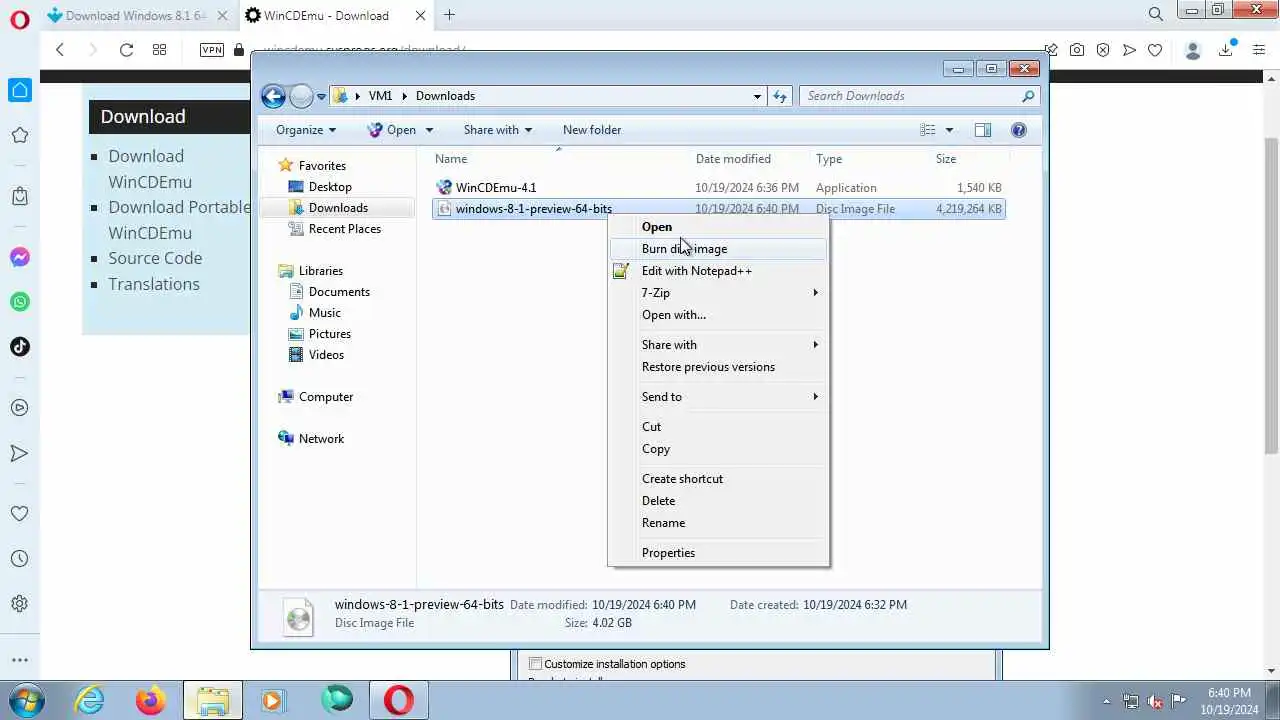This screenshot has width=1280, height=720.
Task: Open Source Code link on webpage
Action: coord(155,258)
